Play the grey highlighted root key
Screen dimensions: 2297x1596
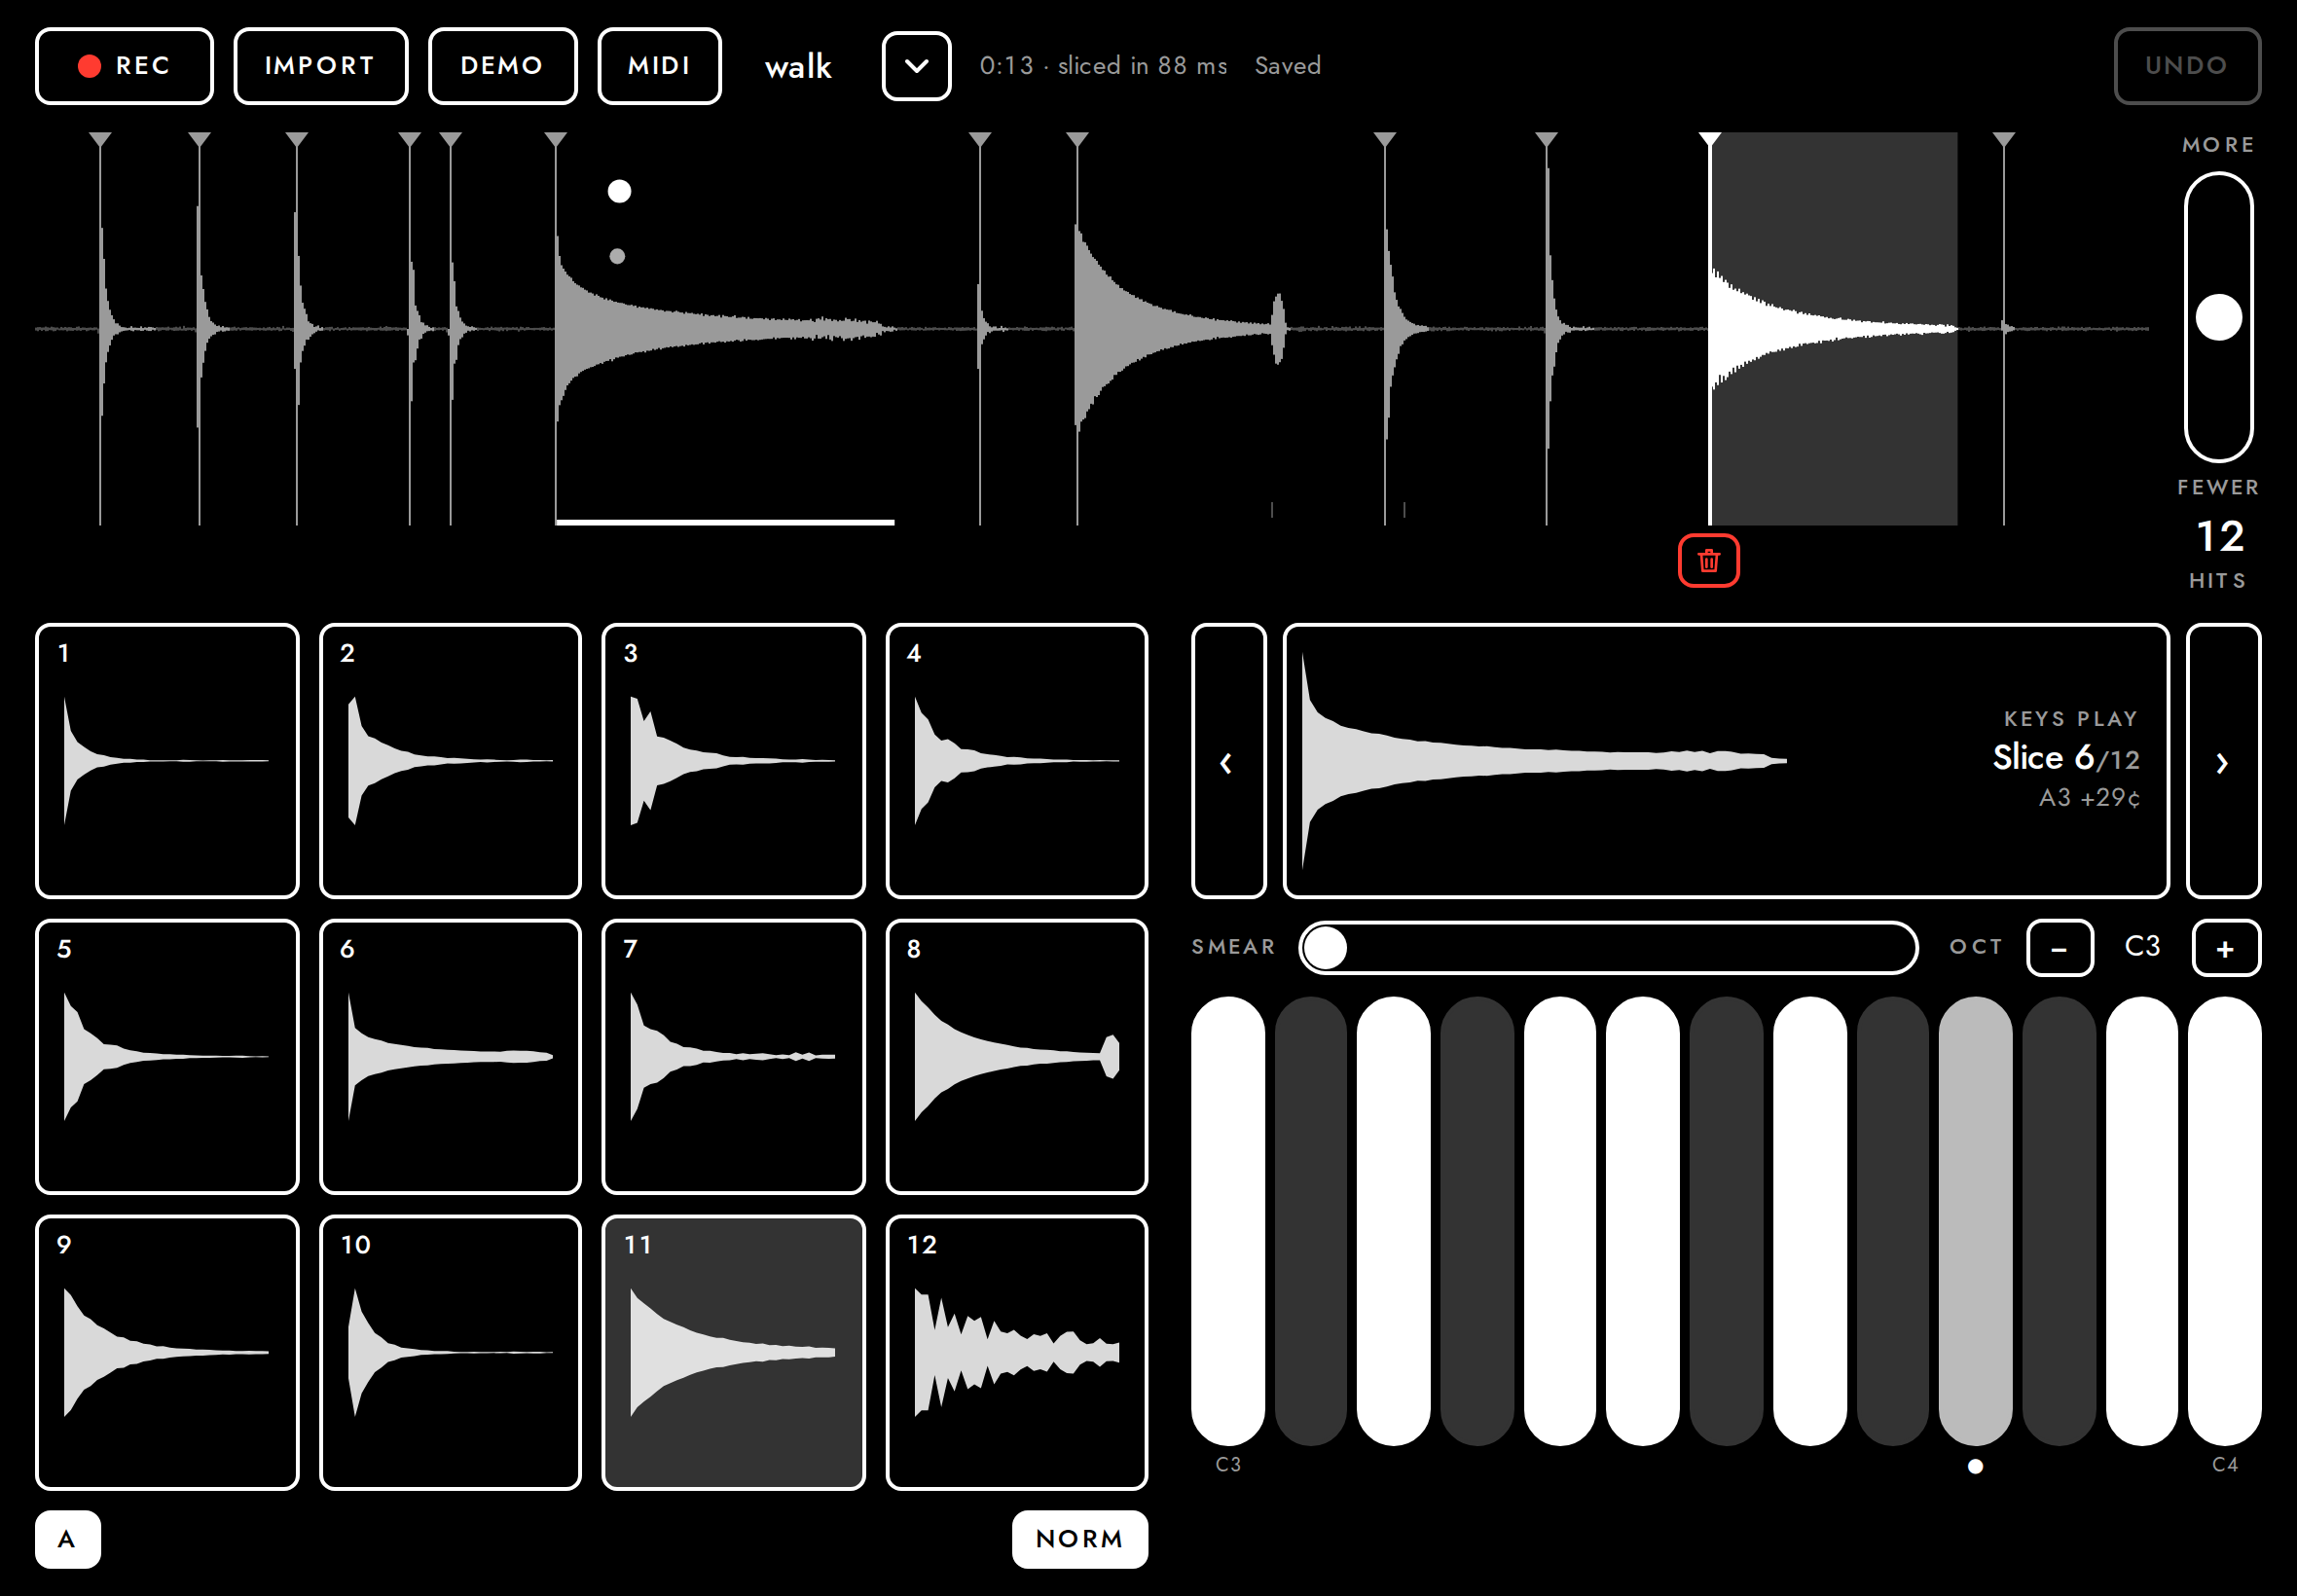coord(1975,1220)
